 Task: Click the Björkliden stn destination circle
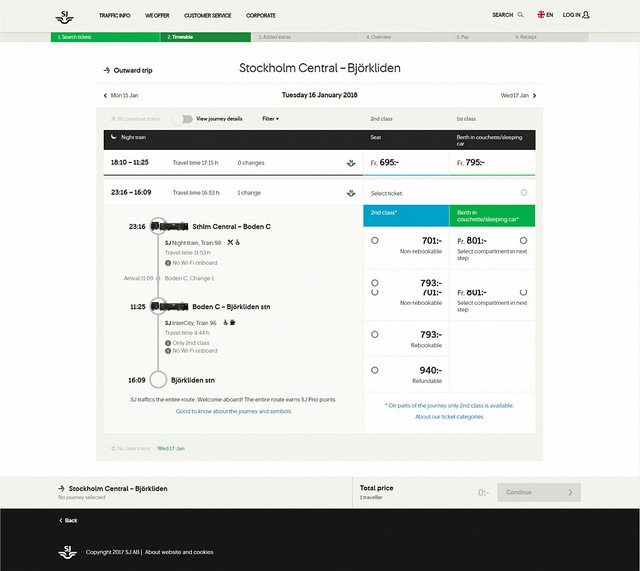tap(158, 380)
